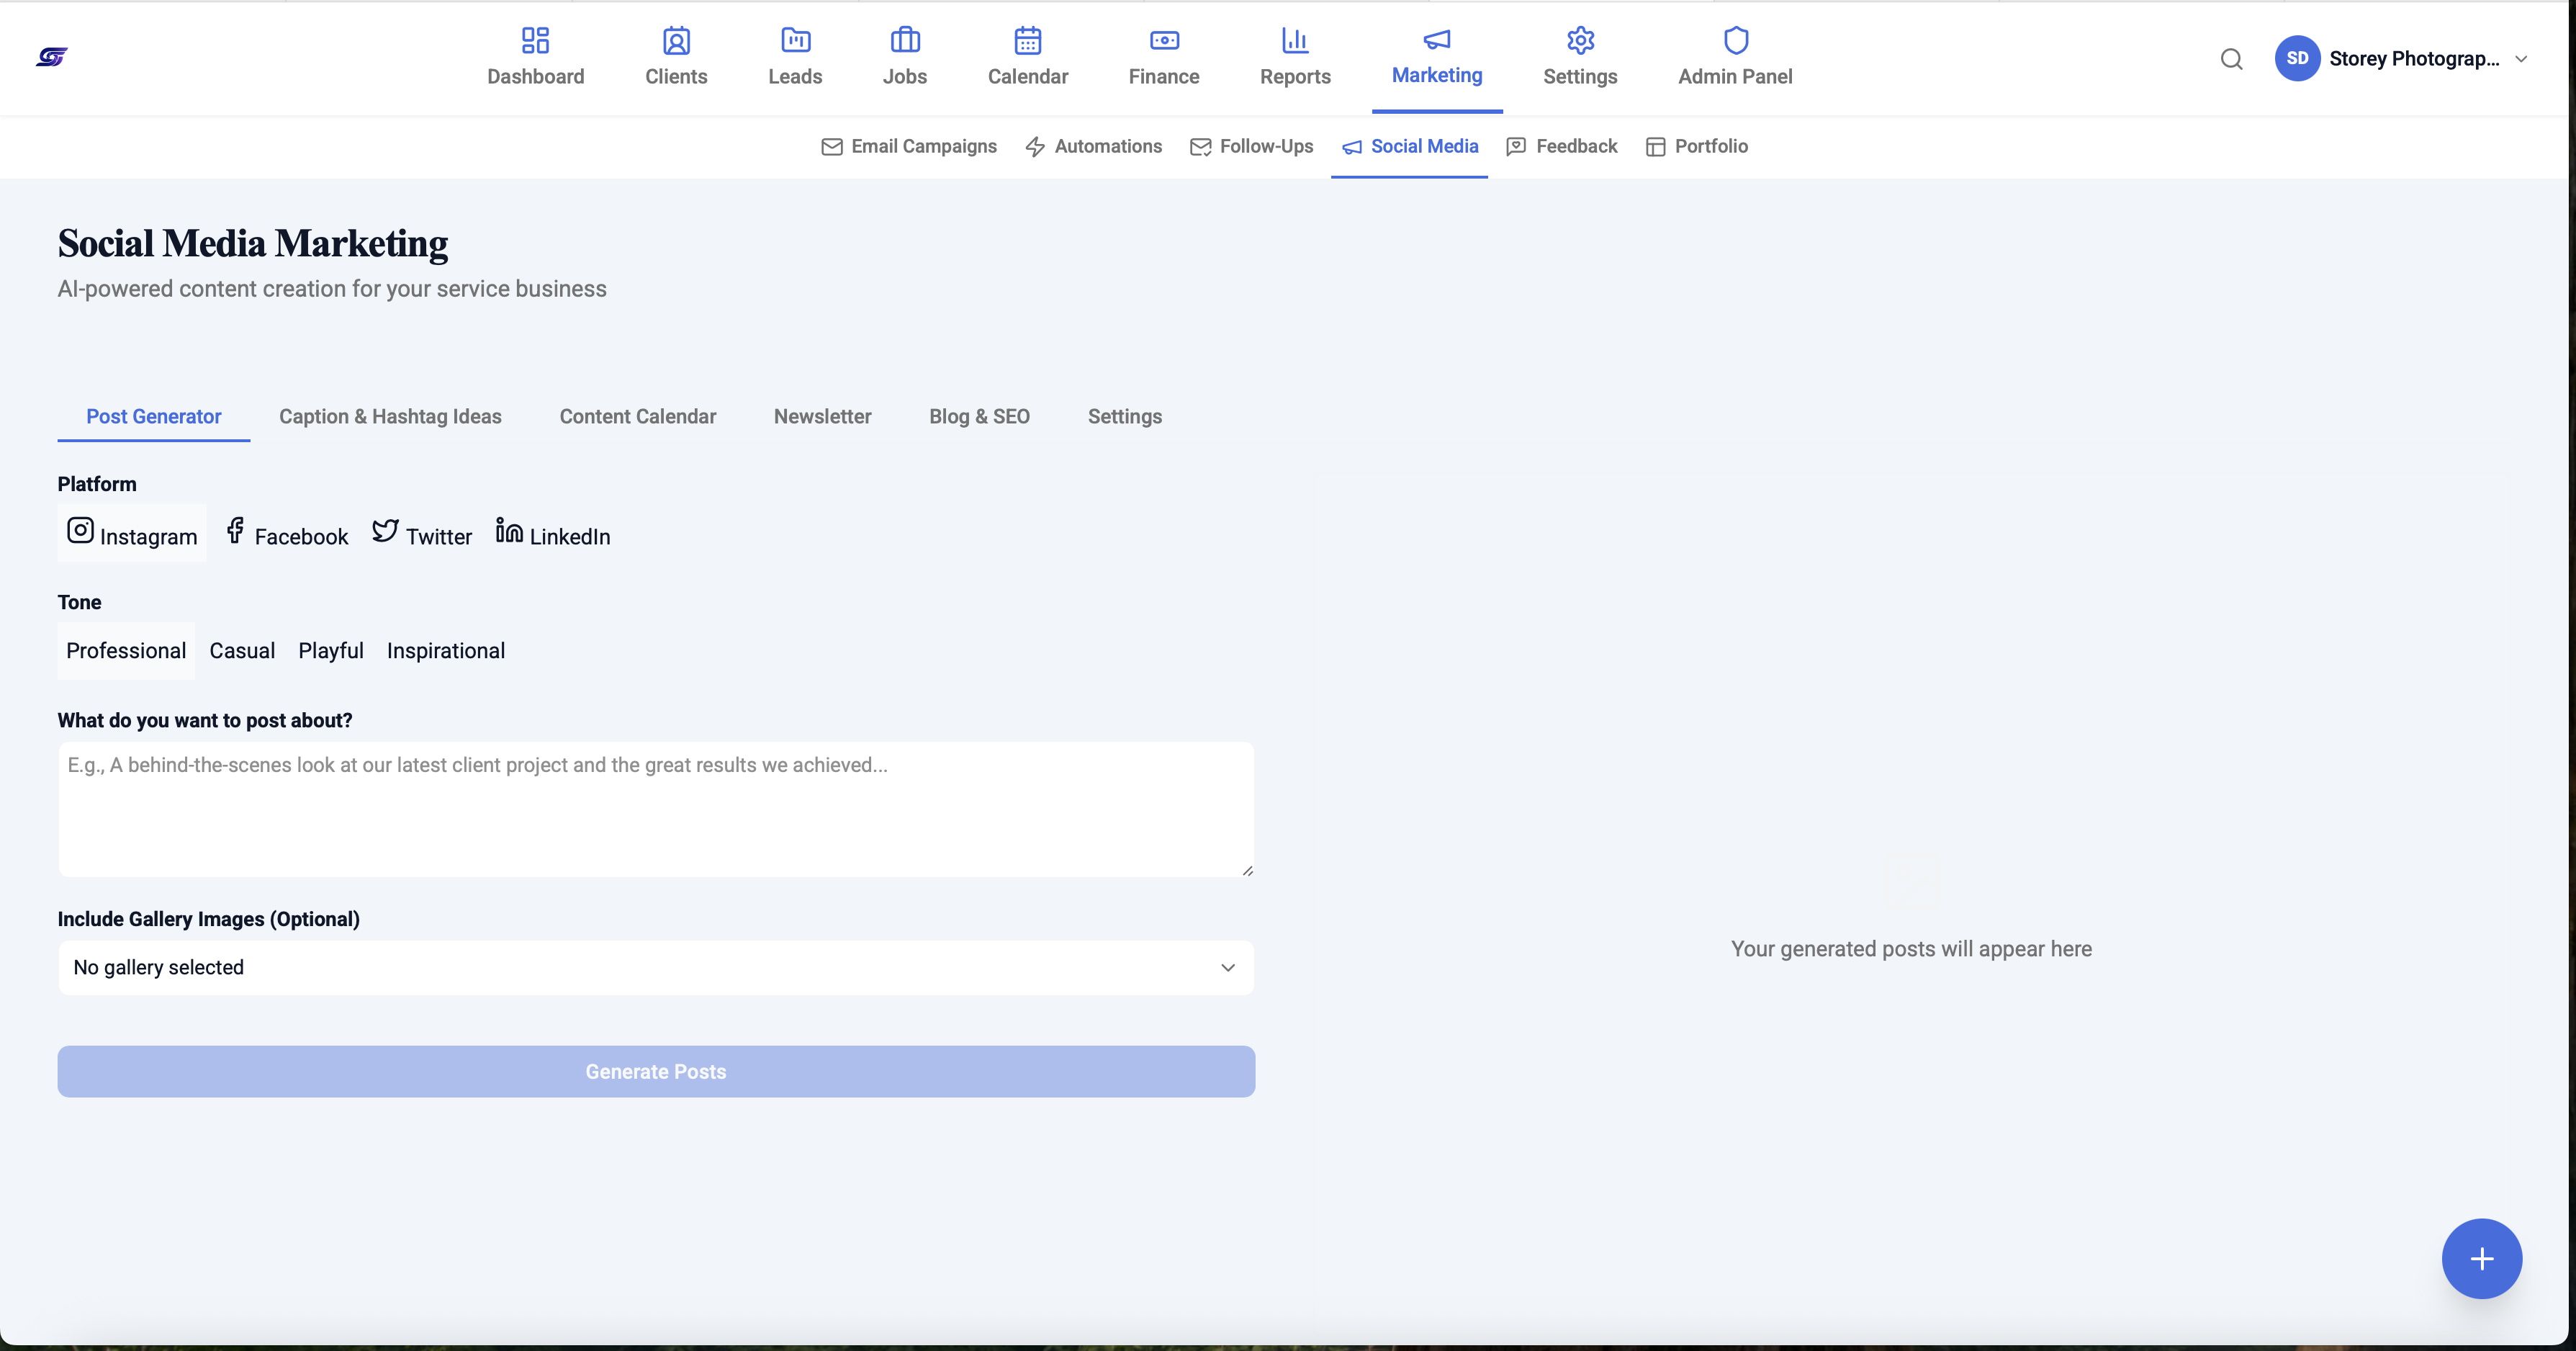Open Admin Panel via the shield icon
Viewport: 2576px width, 1351px height.
click(1735, 40)
